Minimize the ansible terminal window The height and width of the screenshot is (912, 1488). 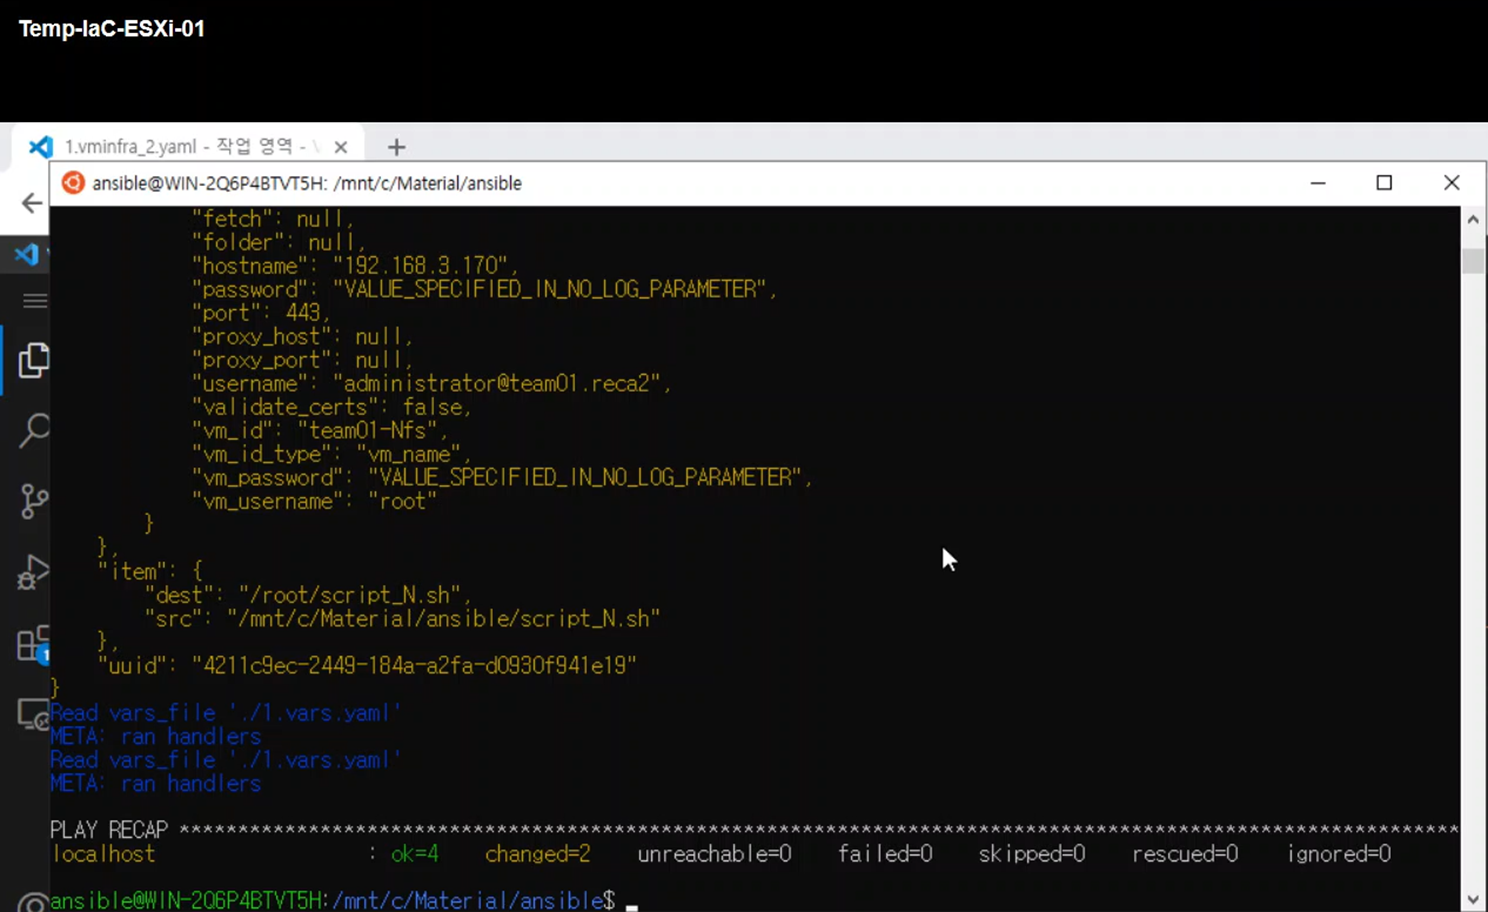click(x=1318, y=183)
